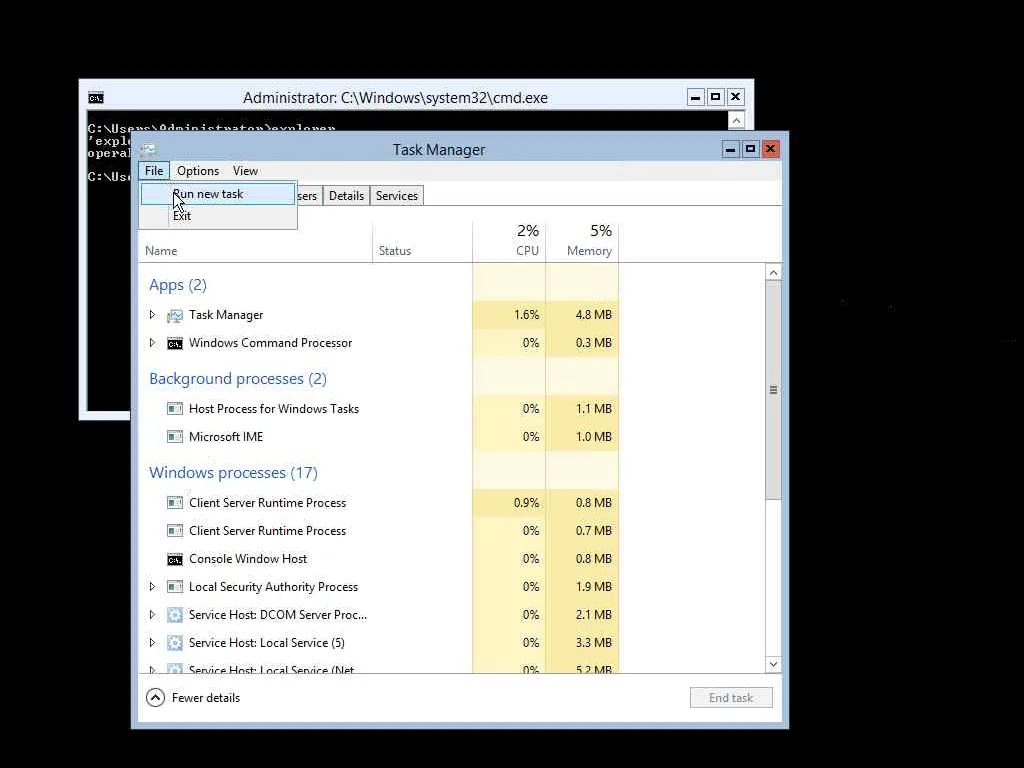
Task: Click the Microsoft IME process icon
Action: [174, 437]
